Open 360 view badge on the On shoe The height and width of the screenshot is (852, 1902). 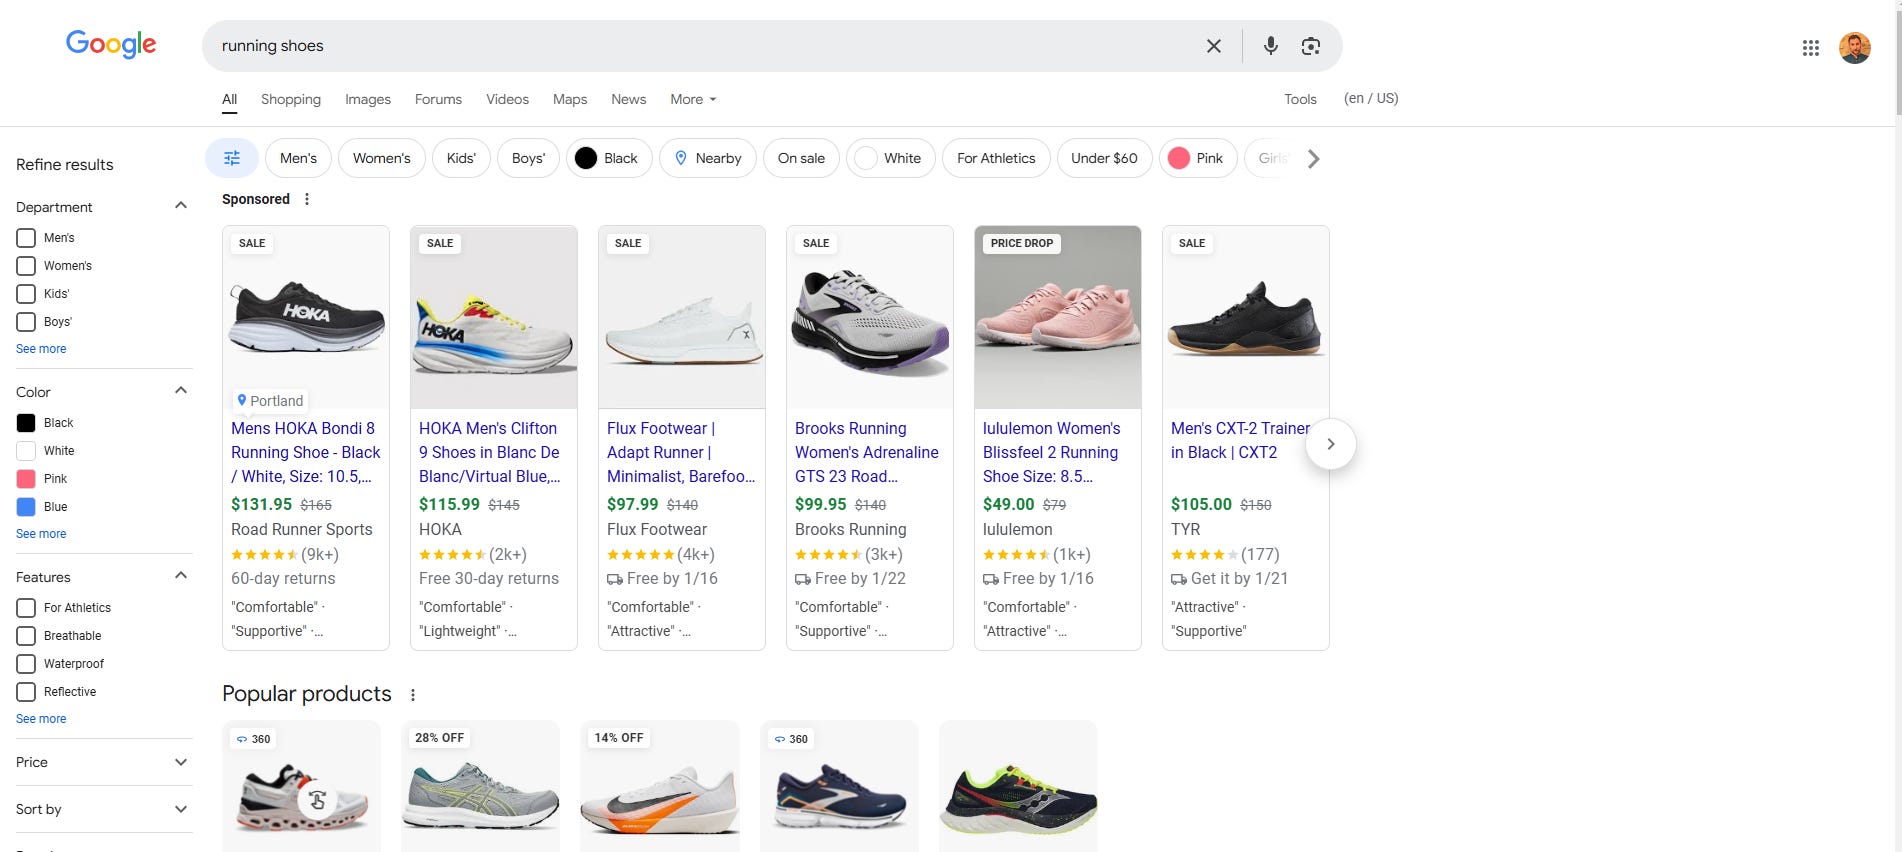(x=254, y=739)
